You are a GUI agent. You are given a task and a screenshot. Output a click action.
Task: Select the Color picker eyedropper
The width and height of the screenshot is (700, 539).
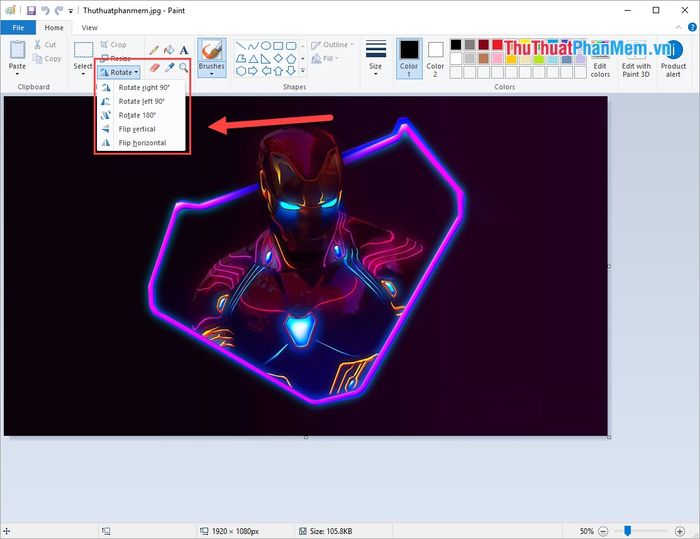click(169, 68)
